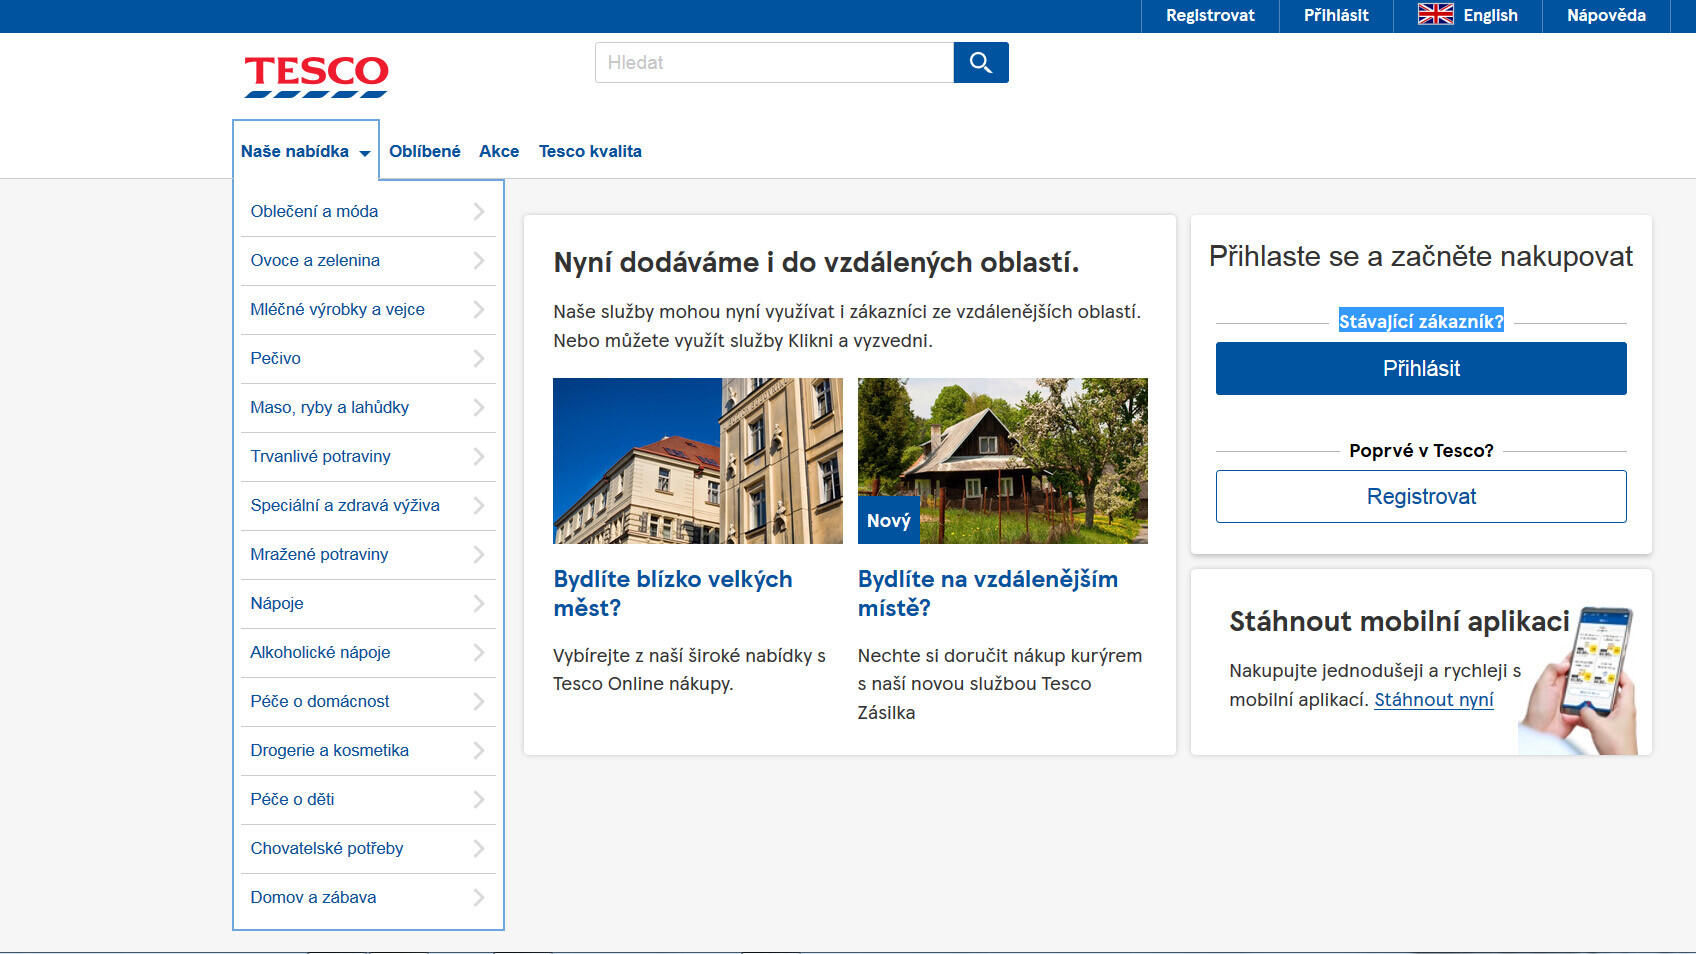Open the Akce menu item
1696x954 pixels.
[499, 151]
